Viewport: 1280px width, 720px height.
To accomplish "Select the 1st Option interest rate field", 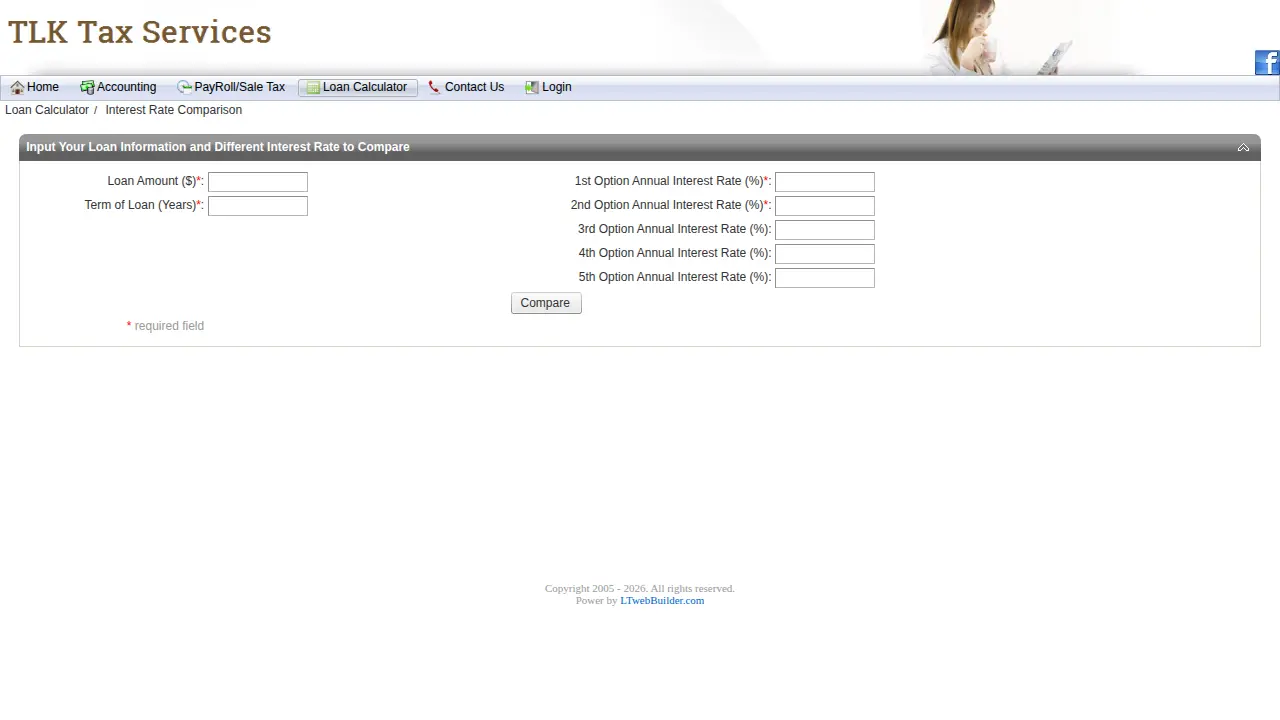I will 825,182.
